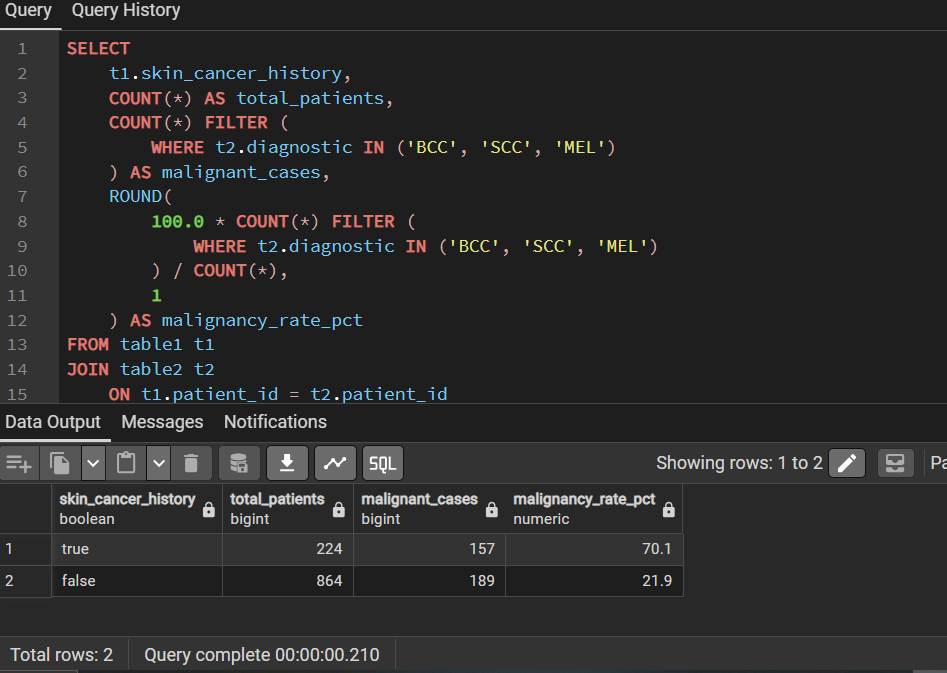Click the Copy icon in results toolbar
Viewport: 947px width, 673px height.
coord(60,463)
